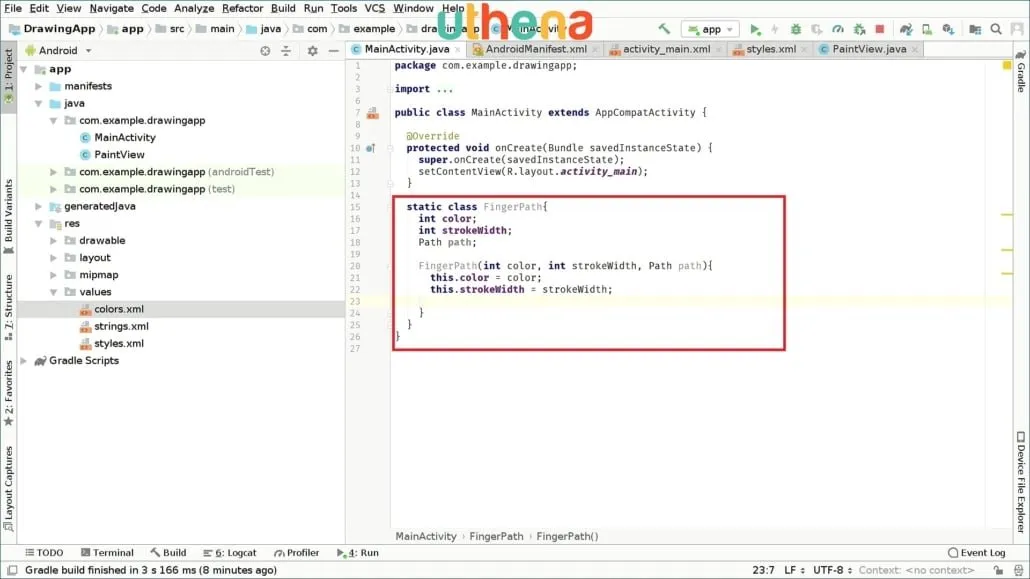Switch to activity_main.xml tab

pyautogui.click(x=665, y=49)
